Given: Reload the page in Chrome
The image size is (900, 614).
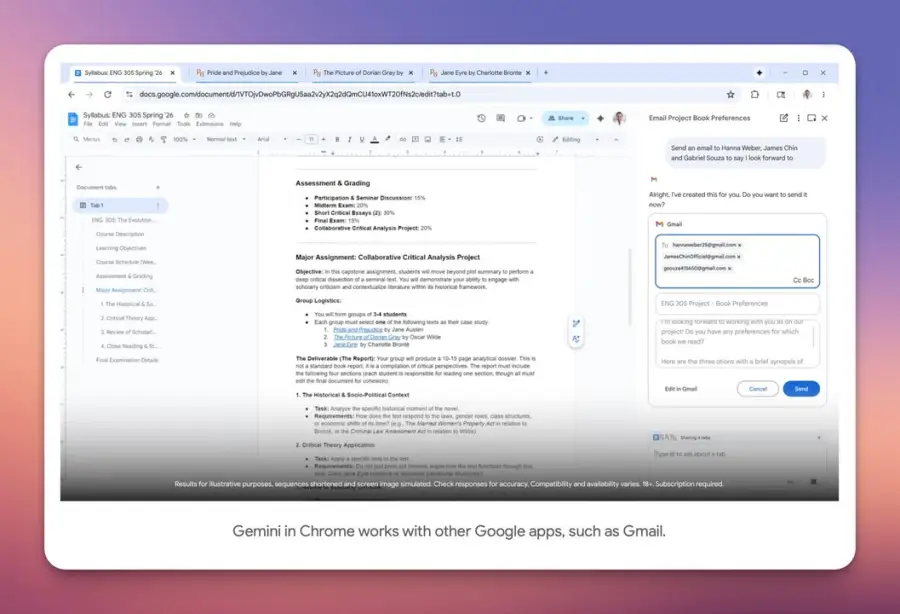Looking at the screenshot, I should [x=107, y=95].
